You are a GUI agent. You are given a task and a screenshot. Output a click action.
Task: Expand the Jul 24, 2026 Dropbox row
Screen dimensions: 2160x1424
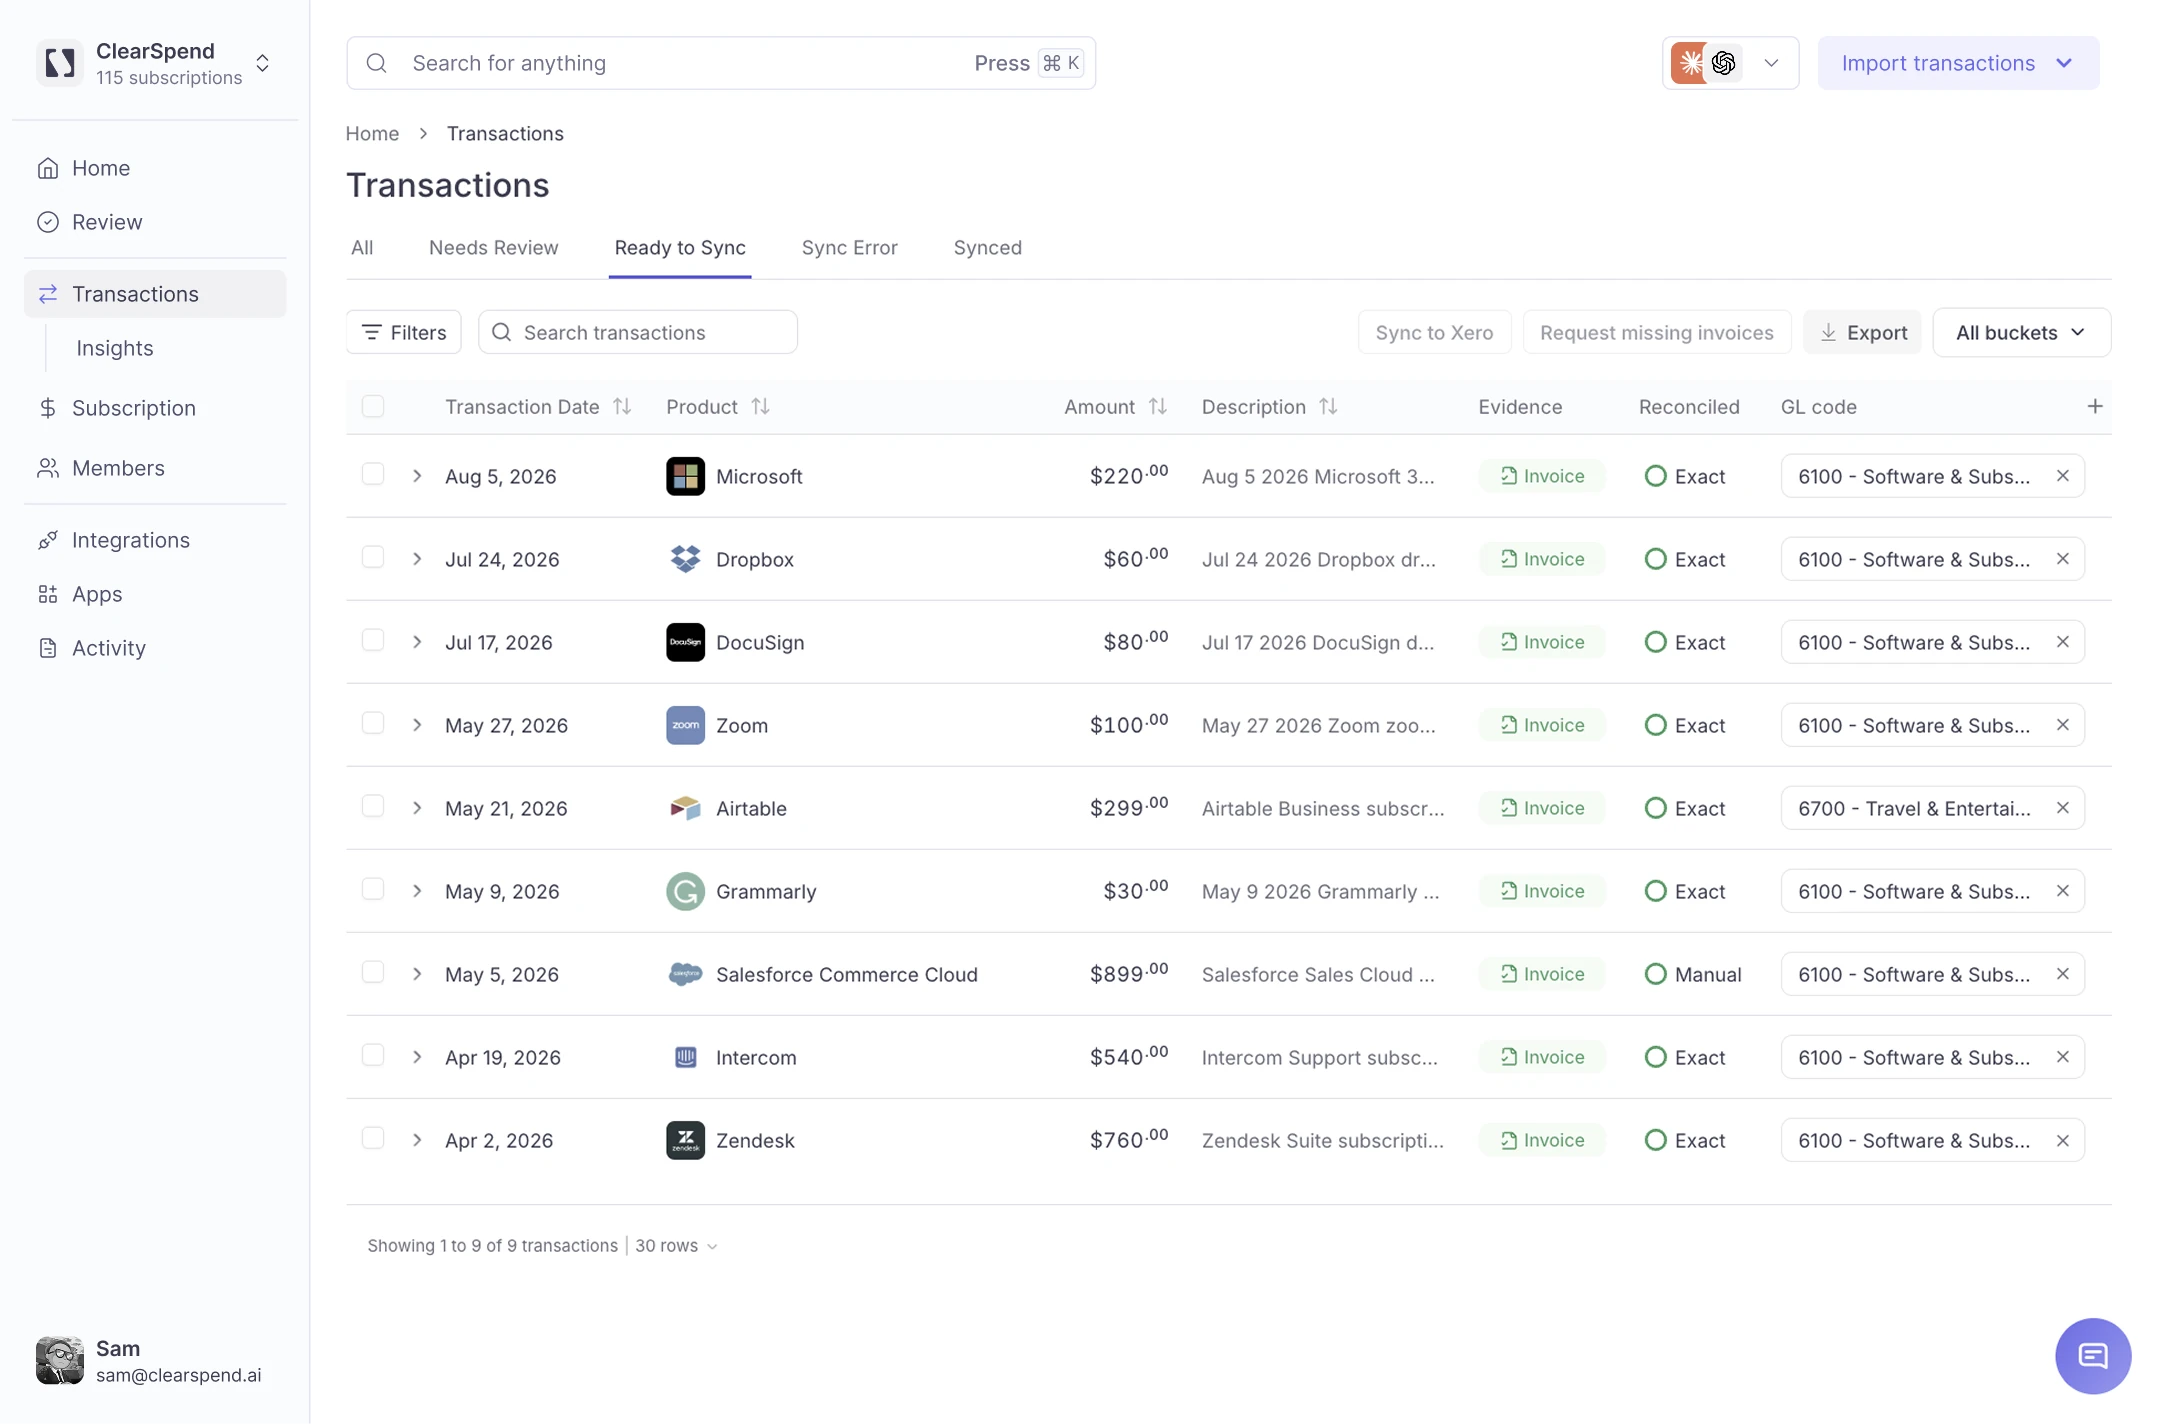pos(417,559)
